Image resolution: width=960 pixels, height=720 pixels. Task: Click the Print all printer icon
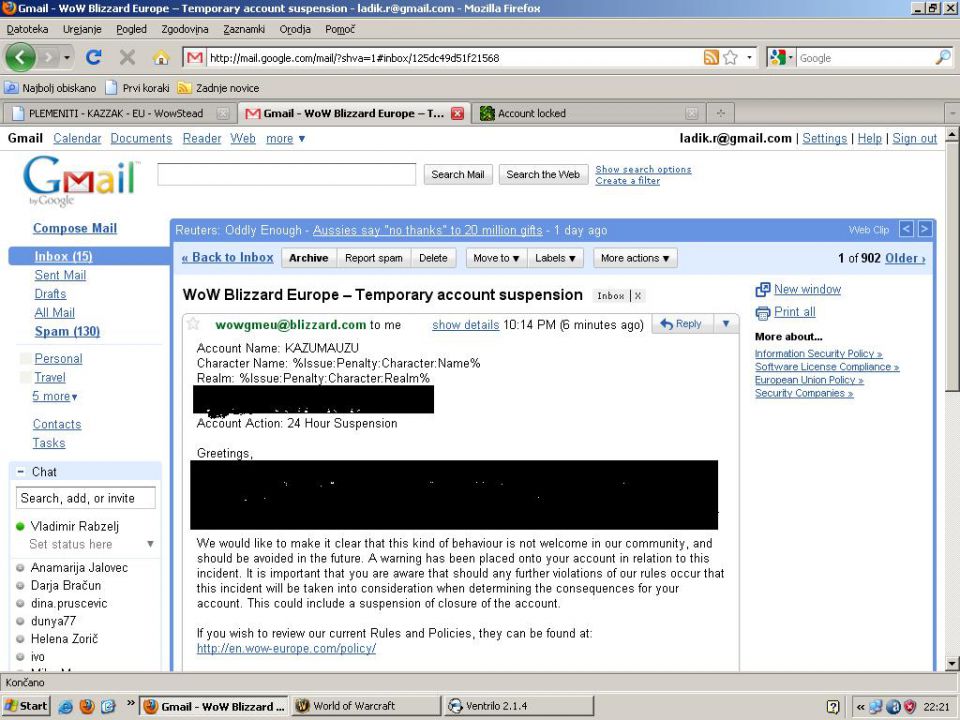click(x=763, y=312)
